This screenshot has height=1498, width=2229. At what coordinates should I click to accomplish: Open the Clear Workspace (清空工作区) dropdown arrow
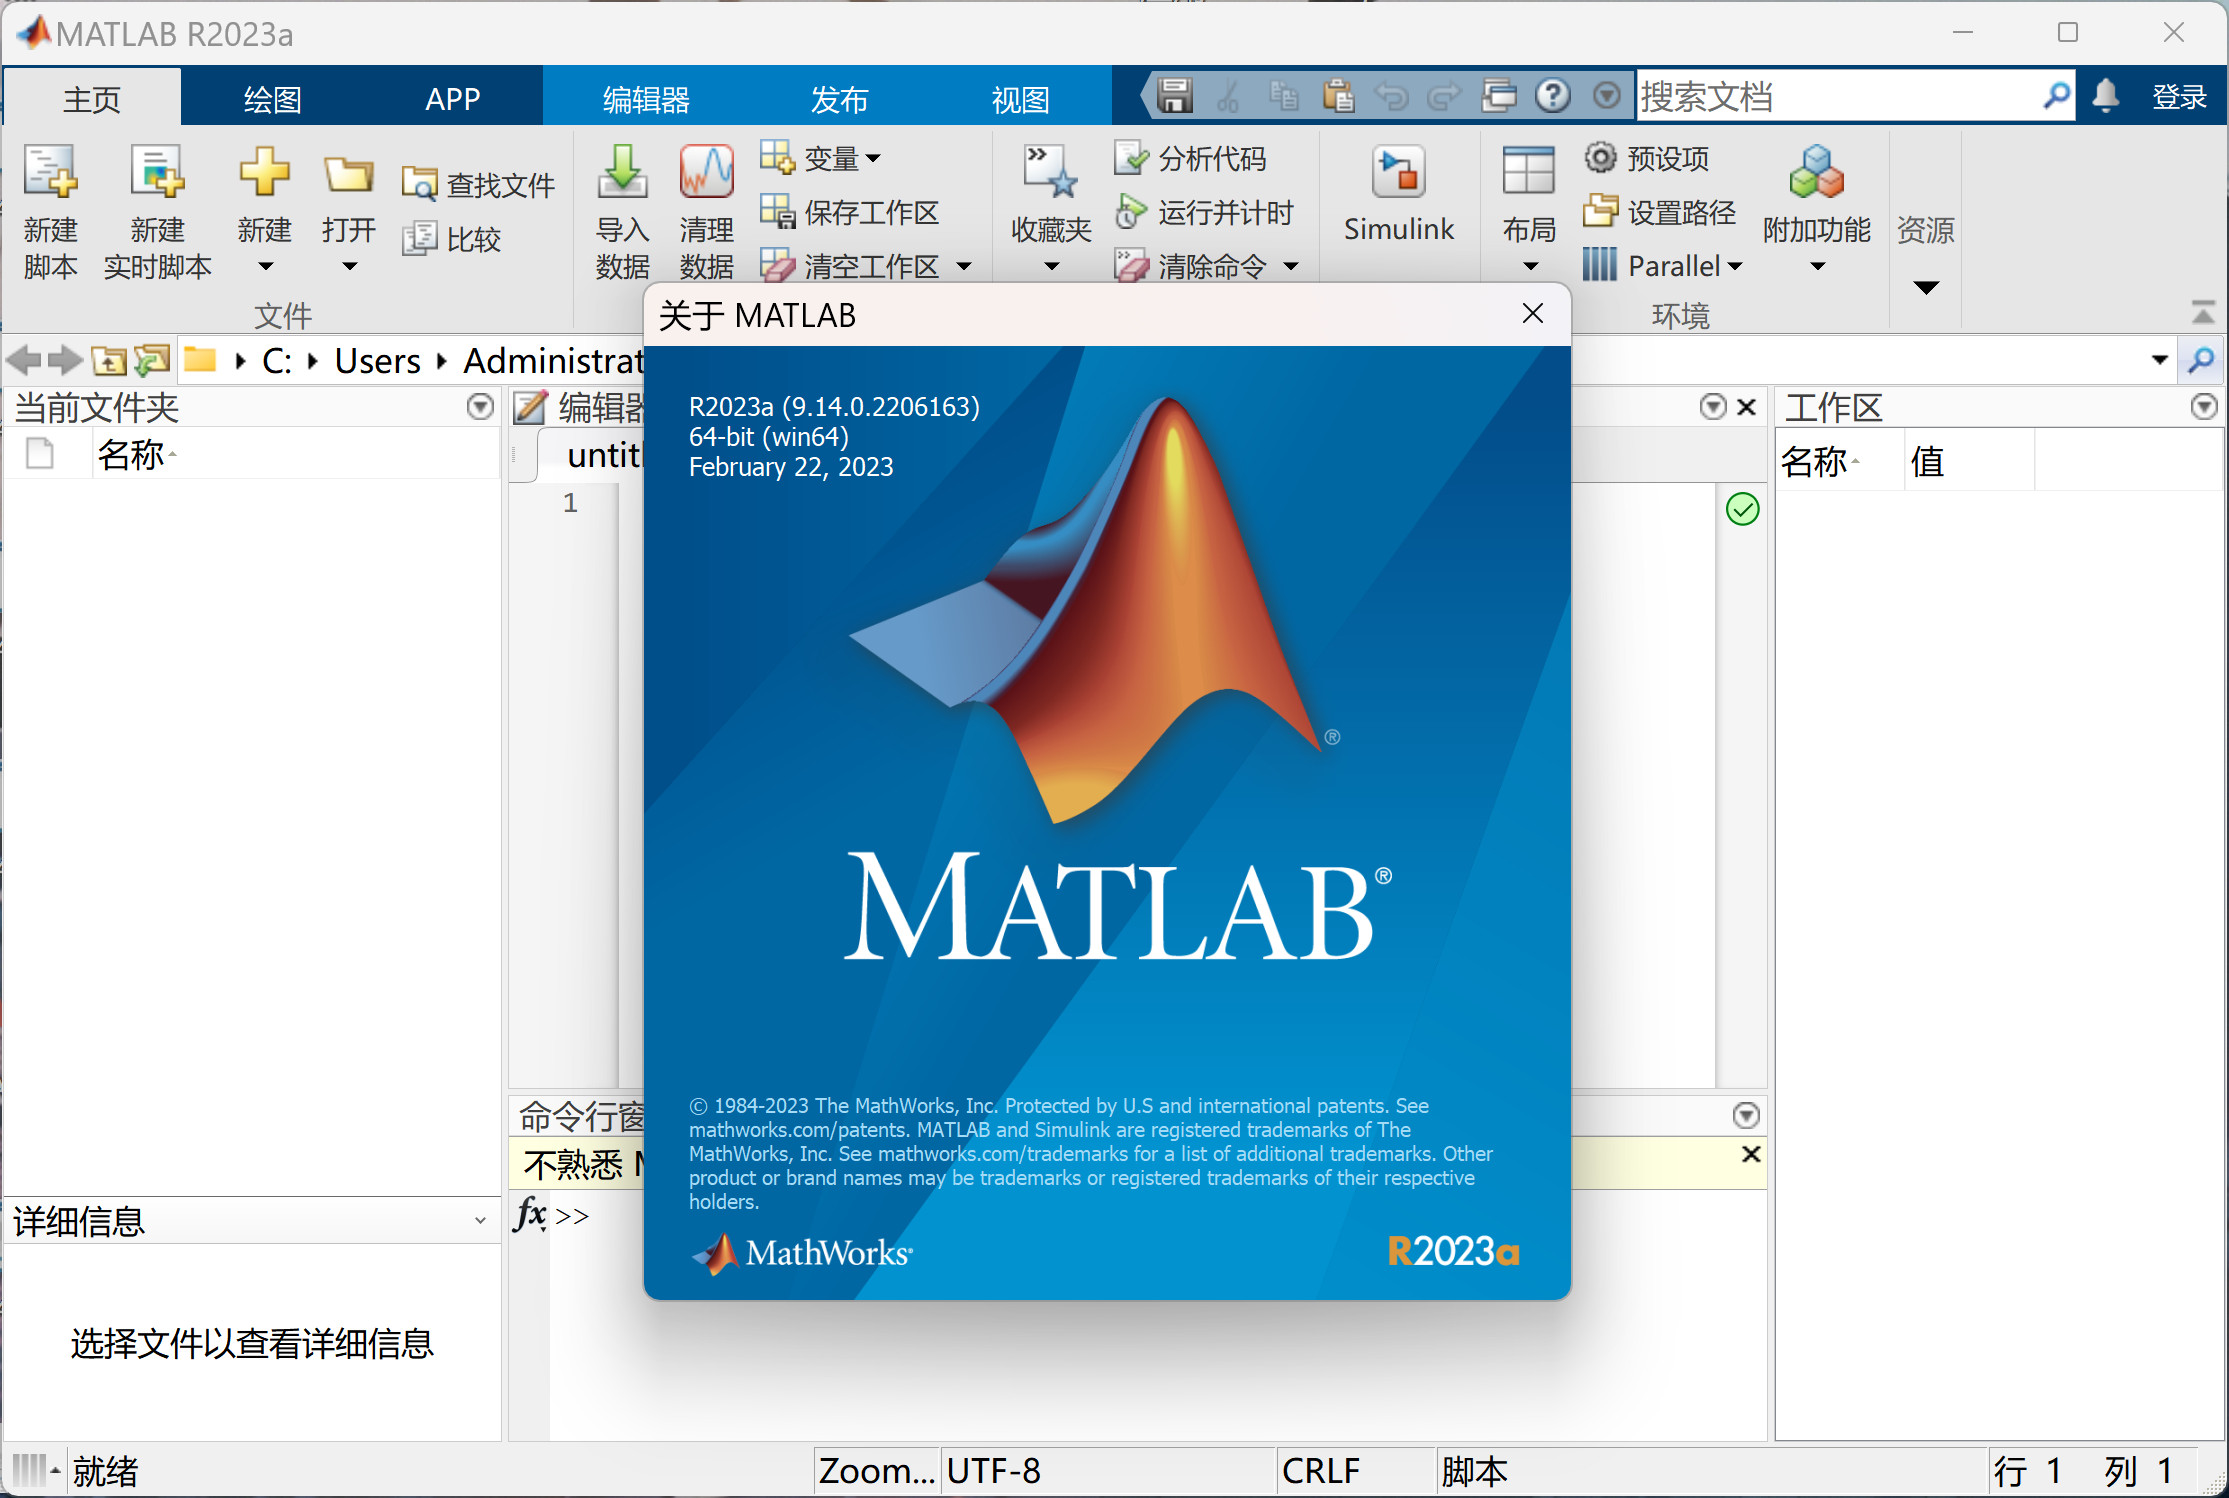point(964,266)
